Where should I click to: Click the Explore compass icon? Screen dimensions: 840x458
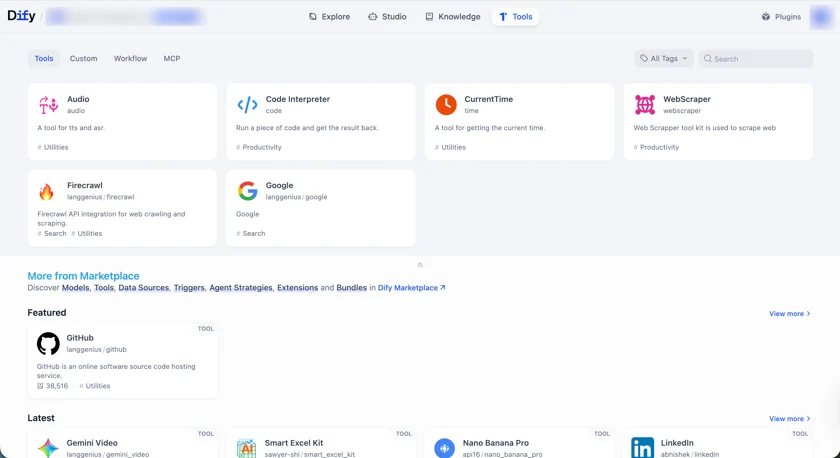pyautogui.click(x=313, y=17)
